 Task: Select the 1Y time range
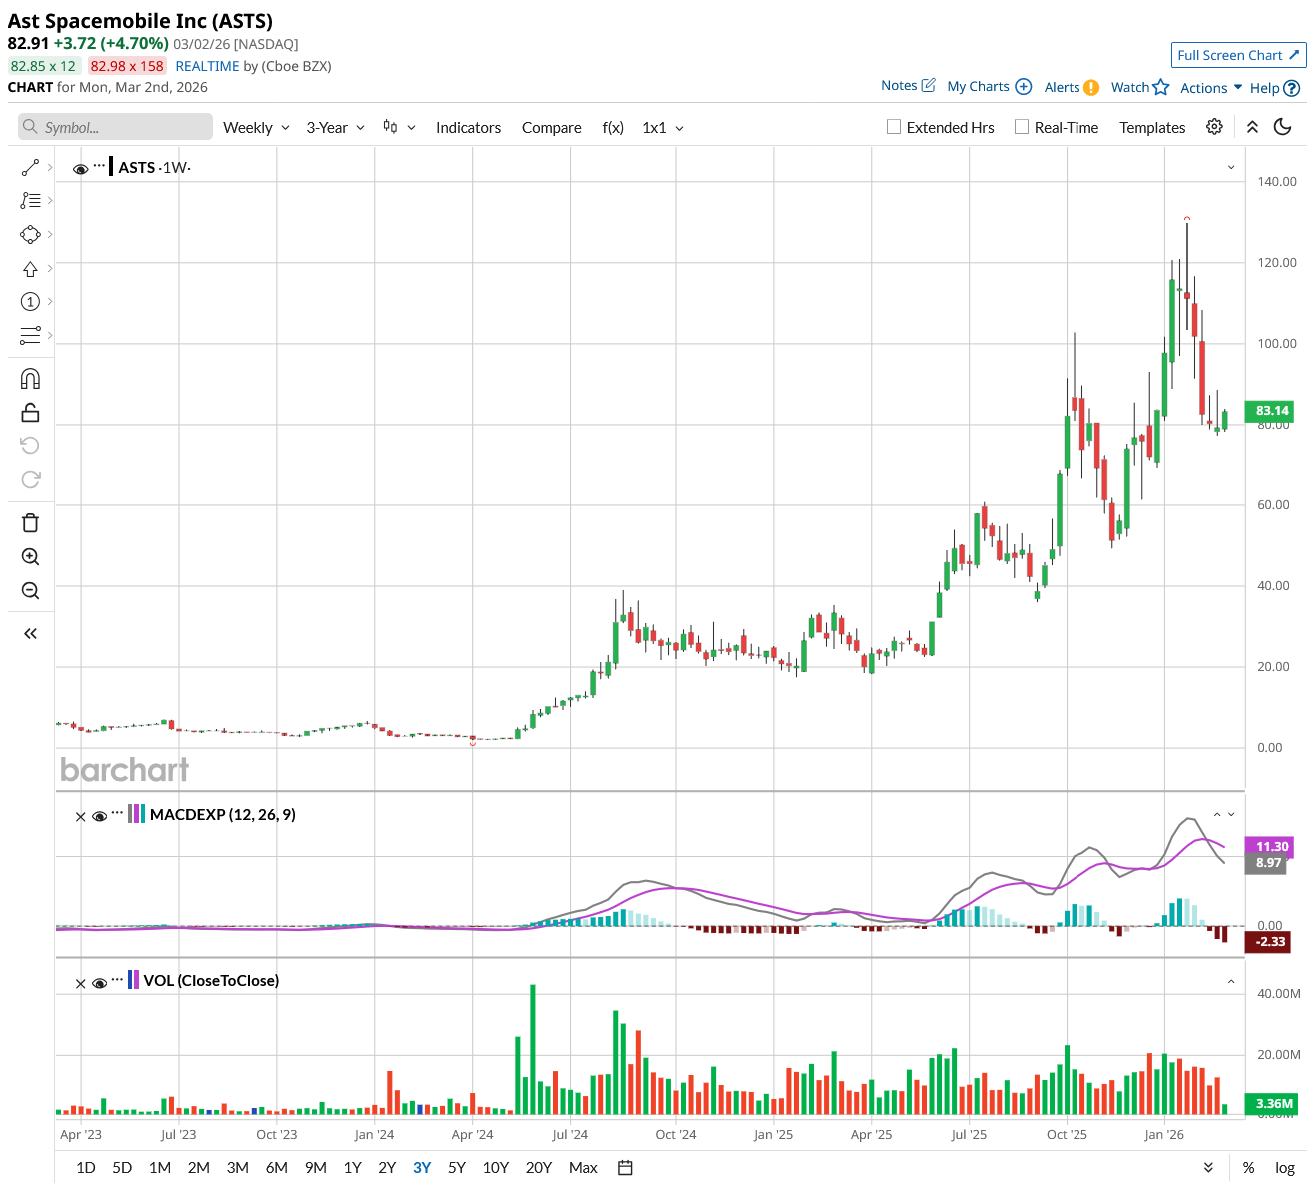pos(353,1168)
